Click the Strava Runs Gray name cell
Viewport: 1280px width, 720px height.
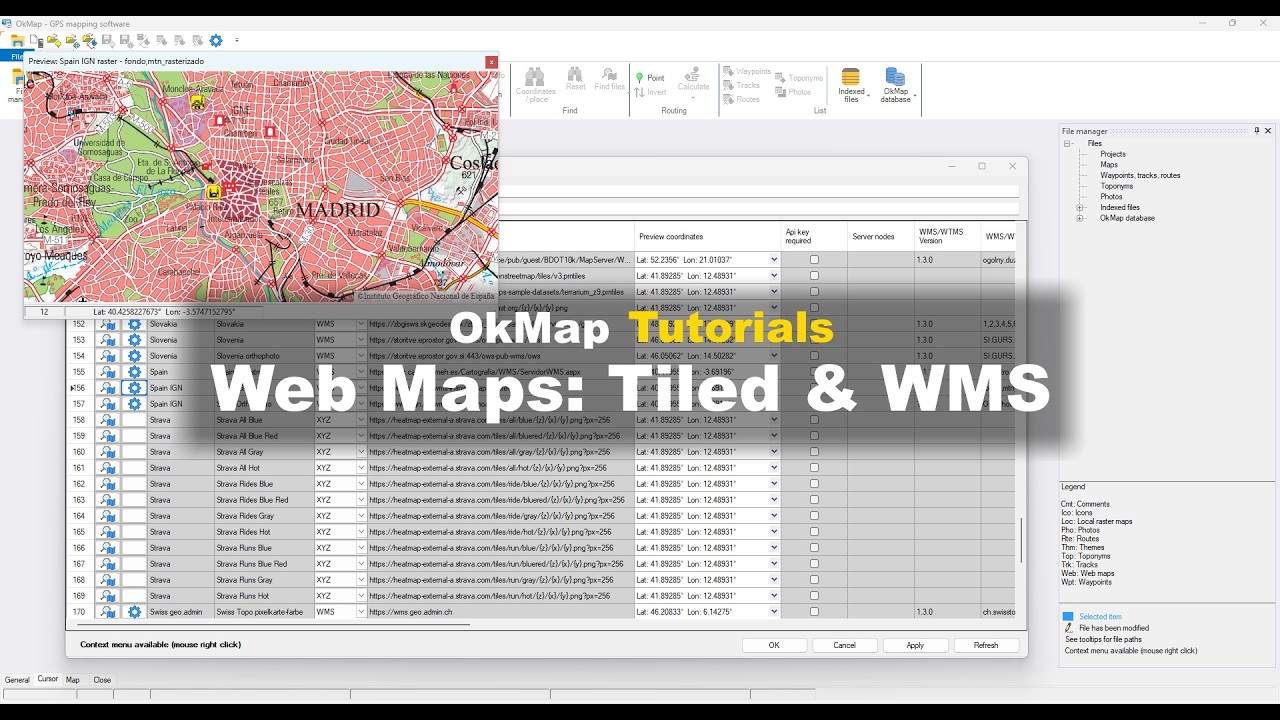pos(264,580)
